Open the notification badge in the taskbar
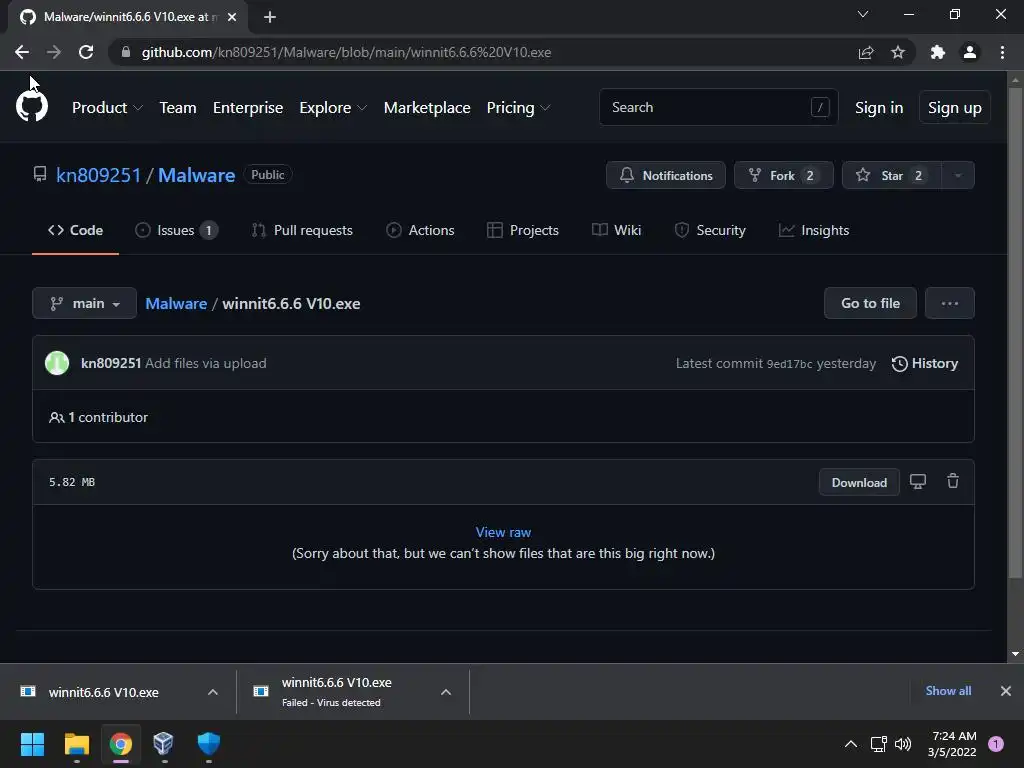1024x768 pixels. pos(996,744)
